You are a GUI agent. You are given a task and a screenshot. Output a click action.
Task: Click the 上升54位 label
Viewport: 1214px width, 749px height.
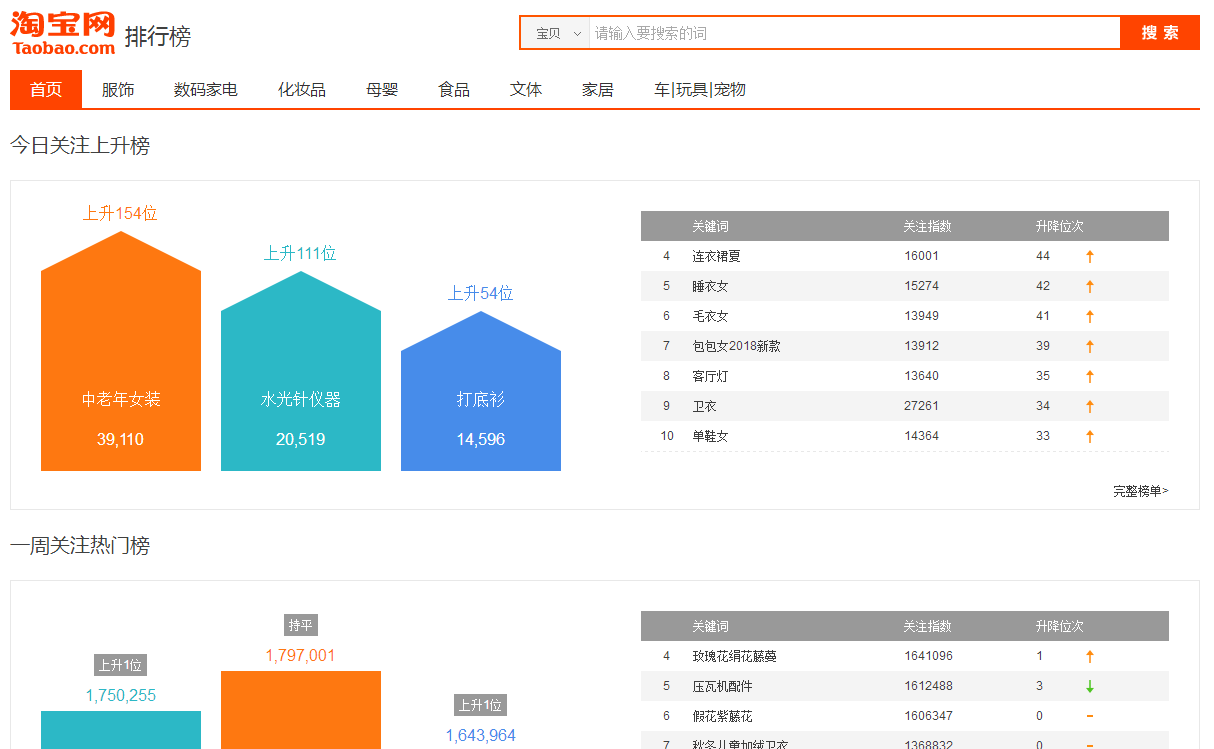pyautogui.click(x=481, y=293)
